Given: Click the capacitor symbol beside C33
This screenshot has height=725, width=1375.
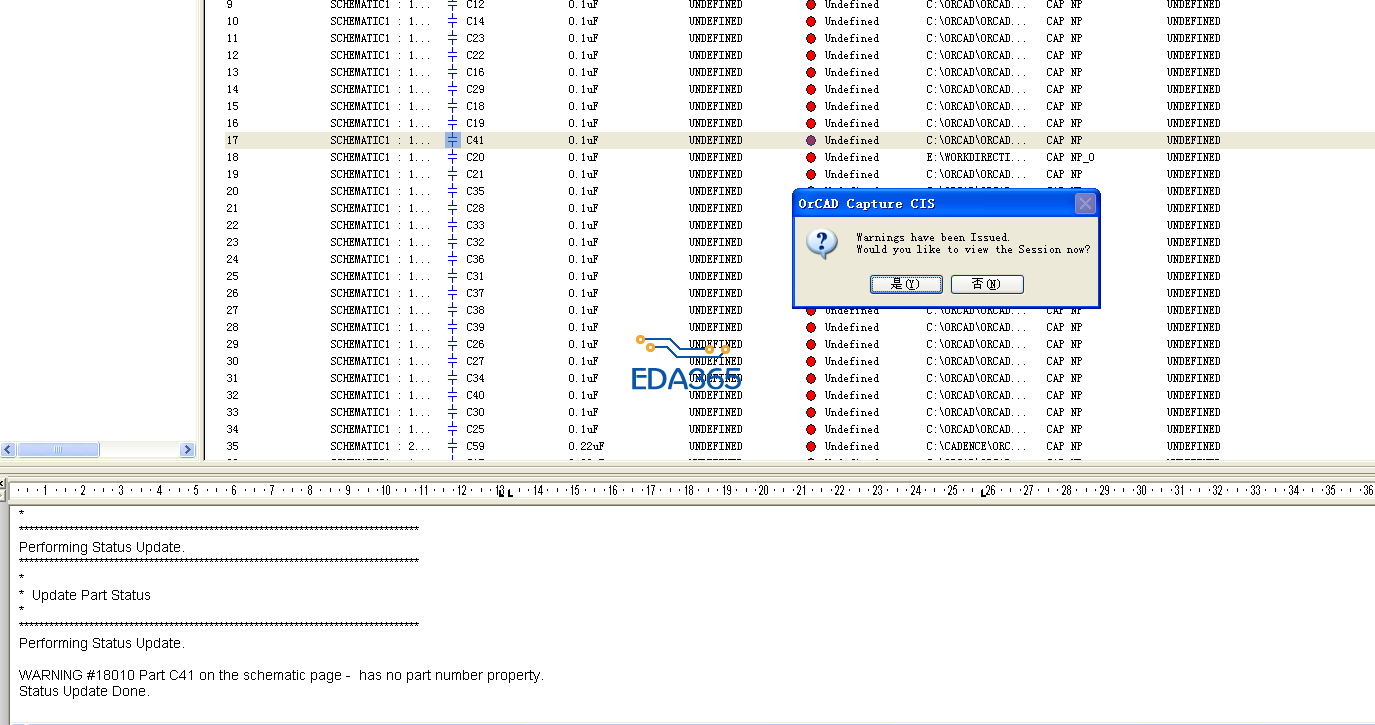Looking at the screenshot, I should pos(452,225).
